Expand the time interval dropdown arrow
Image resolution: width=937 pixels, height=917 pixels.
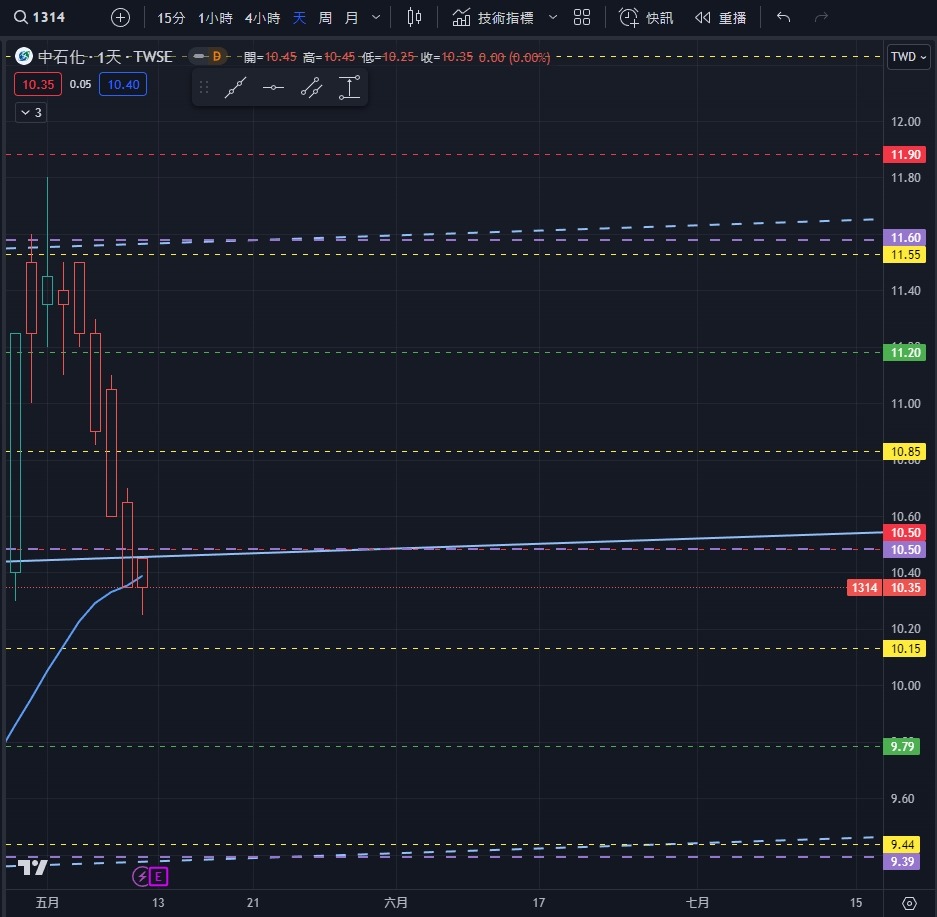pos(375,17)
